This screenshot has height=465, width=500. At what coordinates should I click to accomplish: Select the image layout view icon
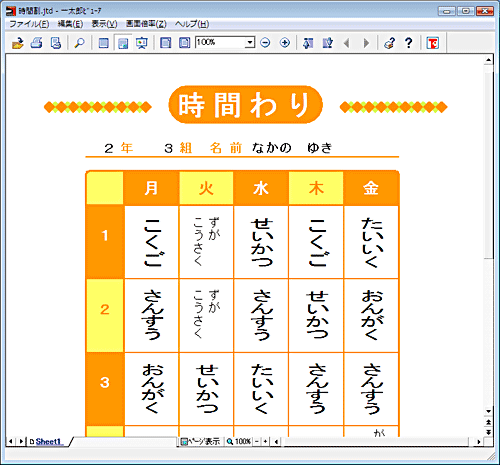click(123, 43)
